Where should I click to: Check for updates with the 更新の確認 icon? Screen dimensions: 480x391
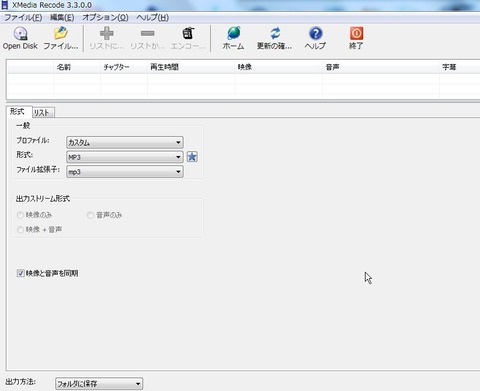tap(275, 33)
